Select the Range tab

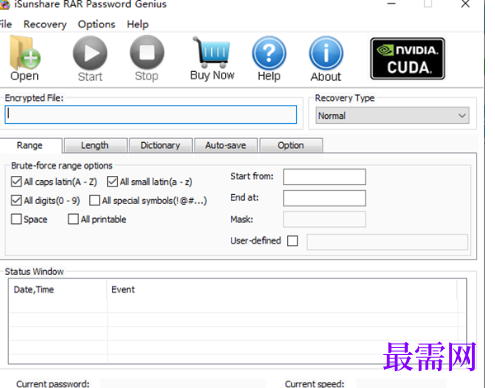(30, 145)
